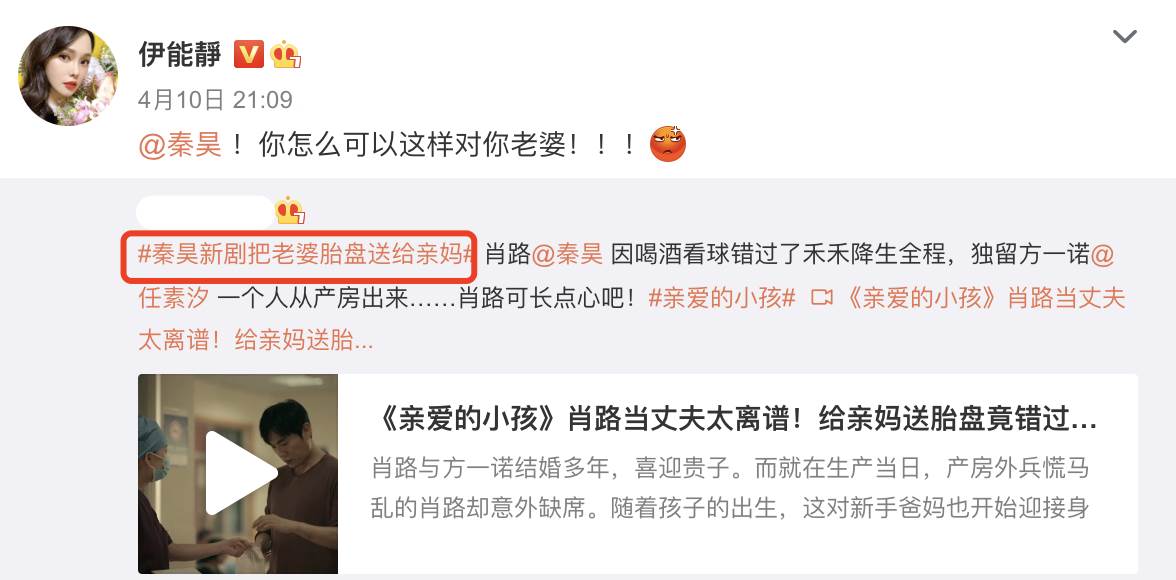
Task: Click the post timestamp 4月10日 21:09
Action: coord(215,100)
